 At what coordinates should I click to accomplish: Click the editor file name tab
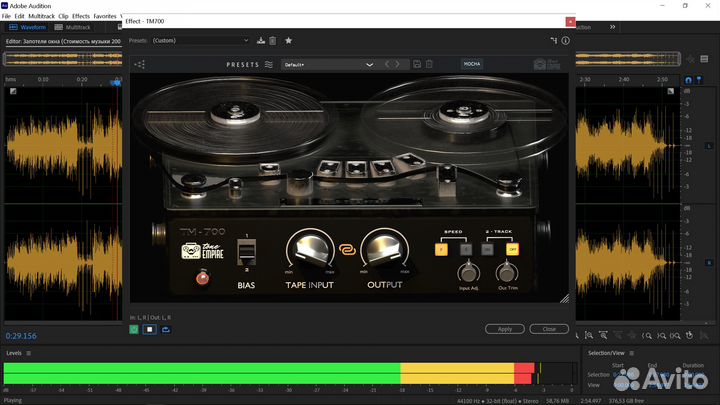point(63,41)
